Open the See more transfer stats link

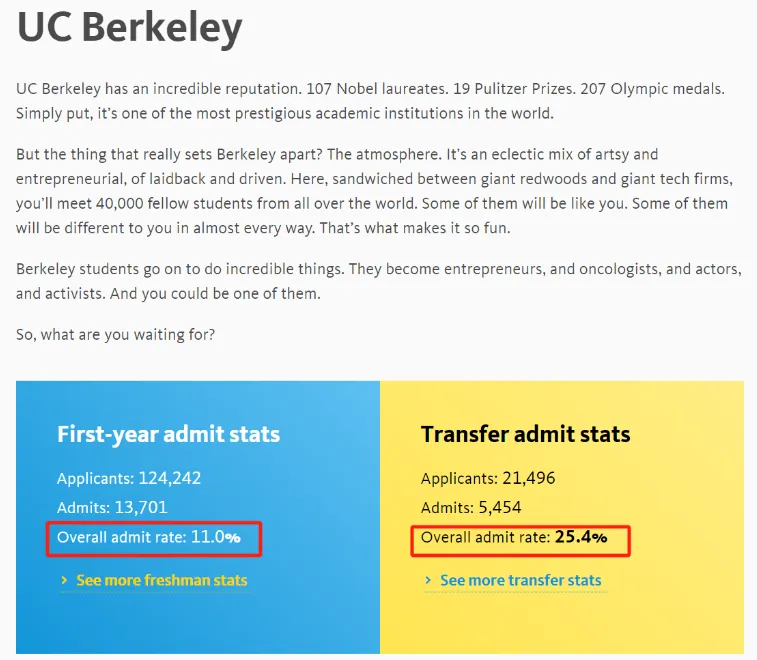(520, 580)
